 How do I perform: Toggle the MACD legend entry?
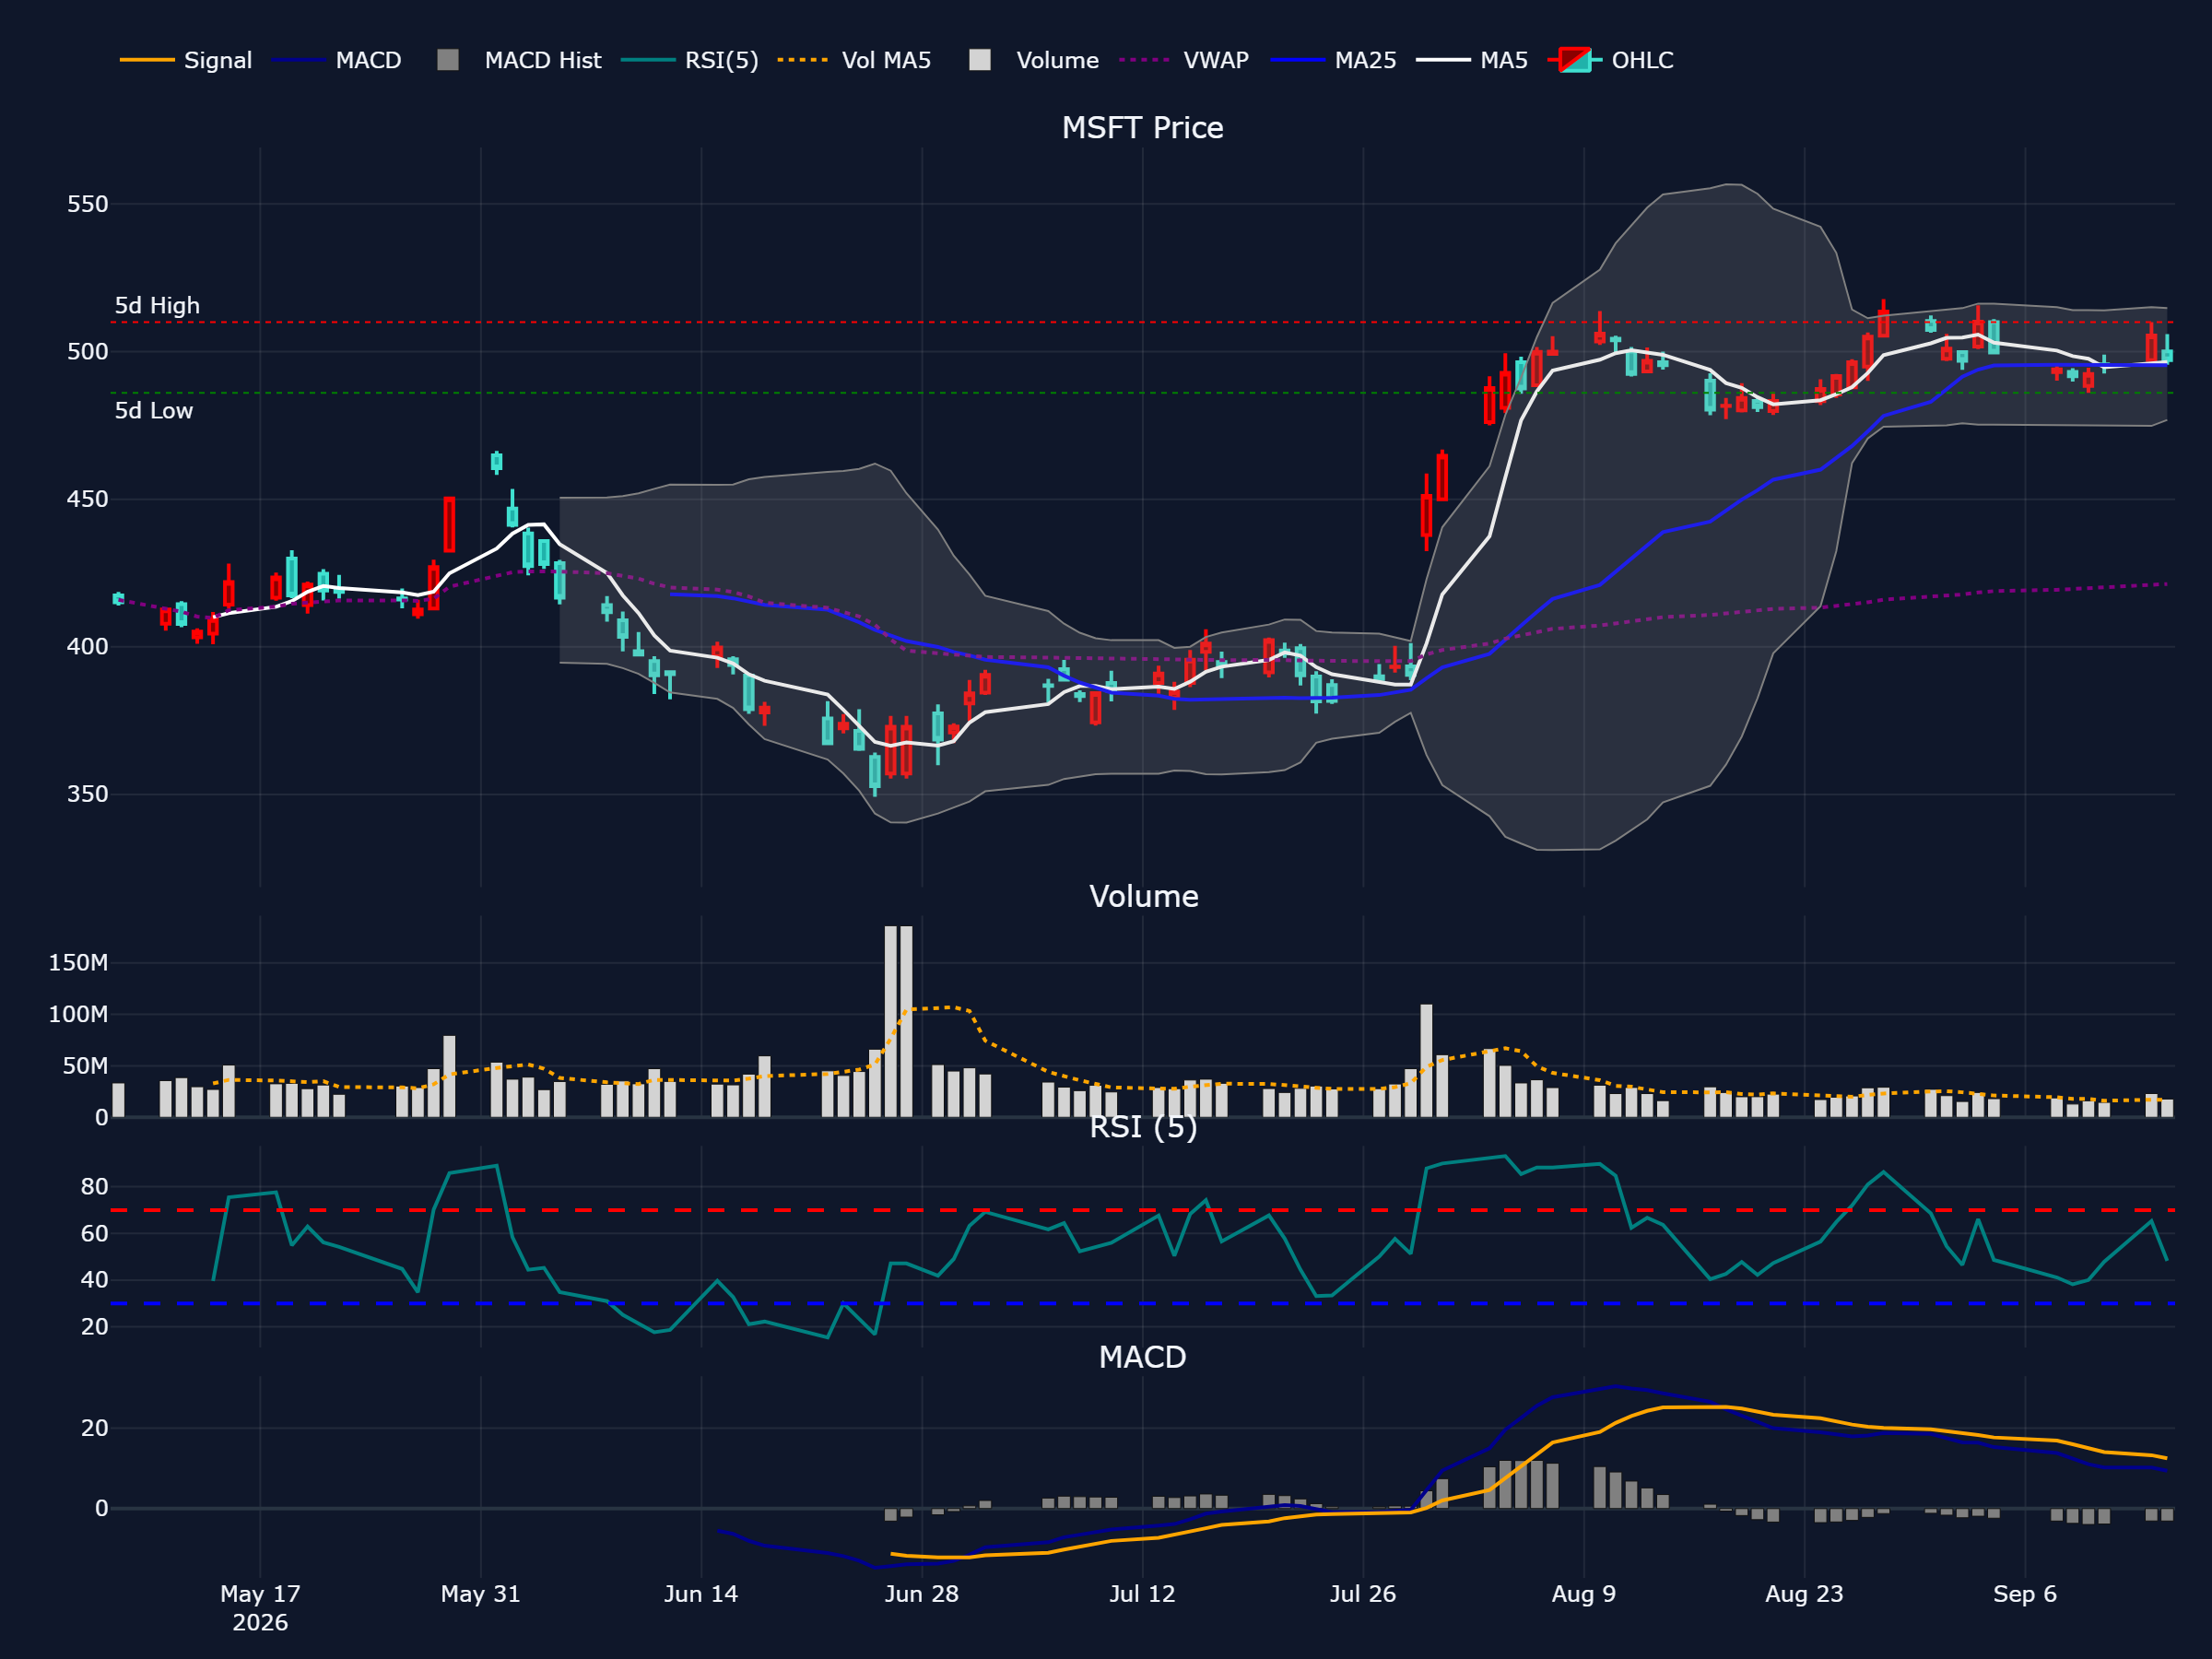[x=337, y=60]
